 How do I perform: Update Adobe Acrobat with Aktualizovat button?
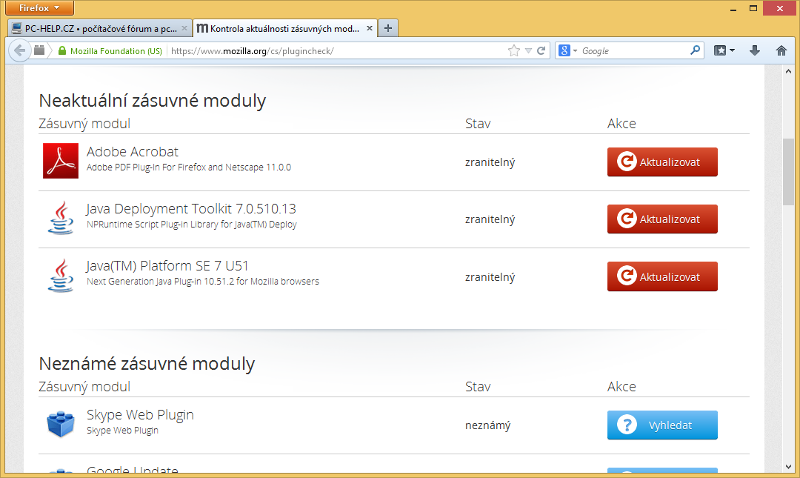point(662,161)
